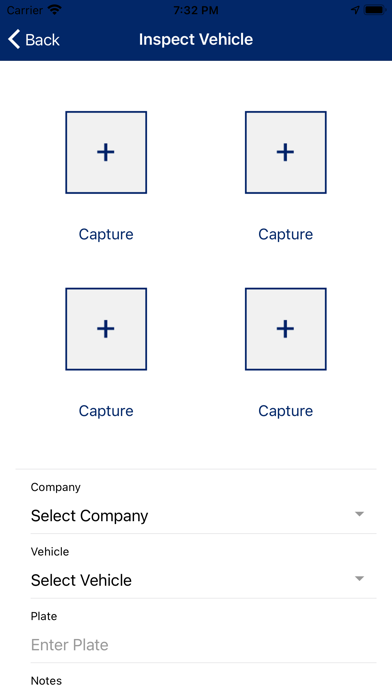Open the Select Vehicle dropdown
392x696 pixels.
click(196, 580)
